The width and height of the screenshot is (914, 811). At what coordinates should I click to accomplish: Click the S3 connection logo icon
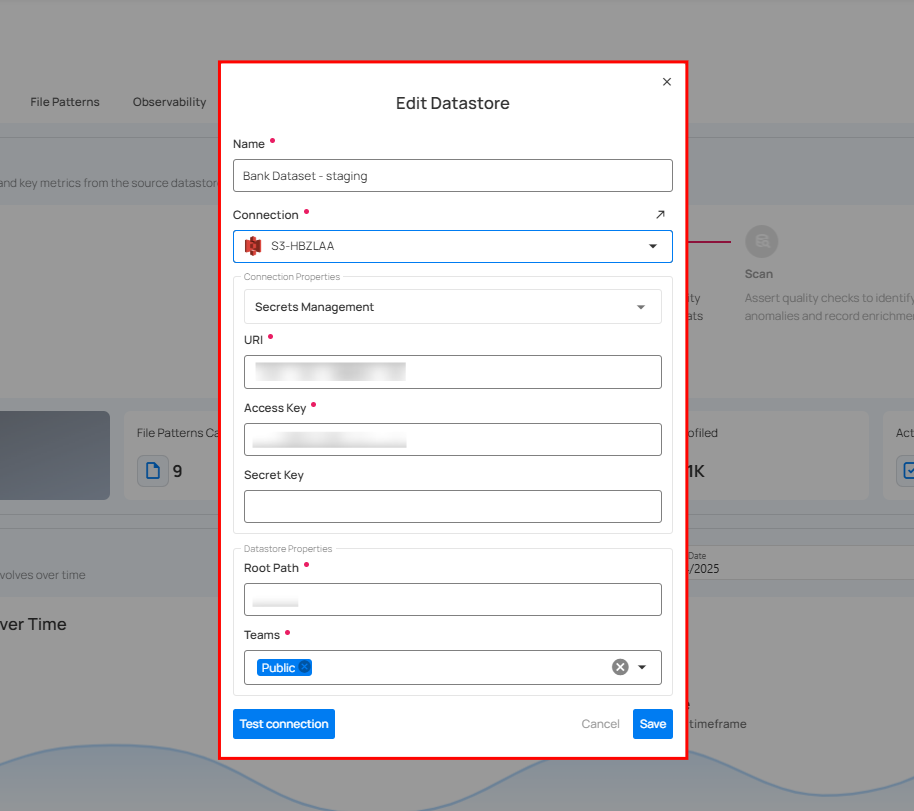(x=253, y=246)
